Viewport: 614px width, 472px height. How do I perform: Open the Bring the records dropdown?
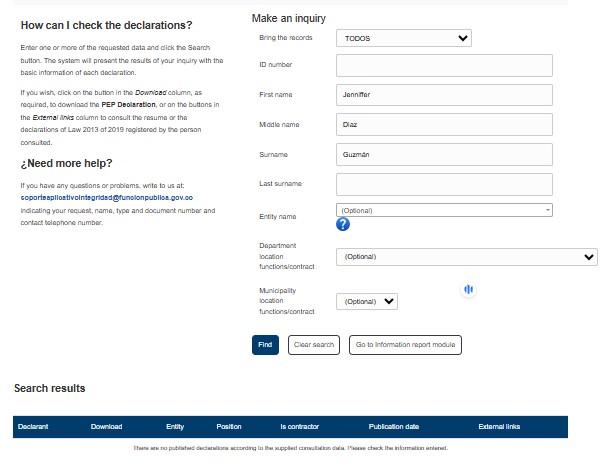tap(403, 38)
